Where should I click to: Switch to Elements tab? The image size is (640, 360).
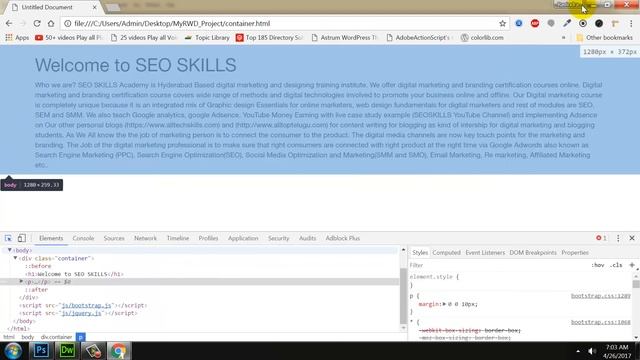(51, 238)
